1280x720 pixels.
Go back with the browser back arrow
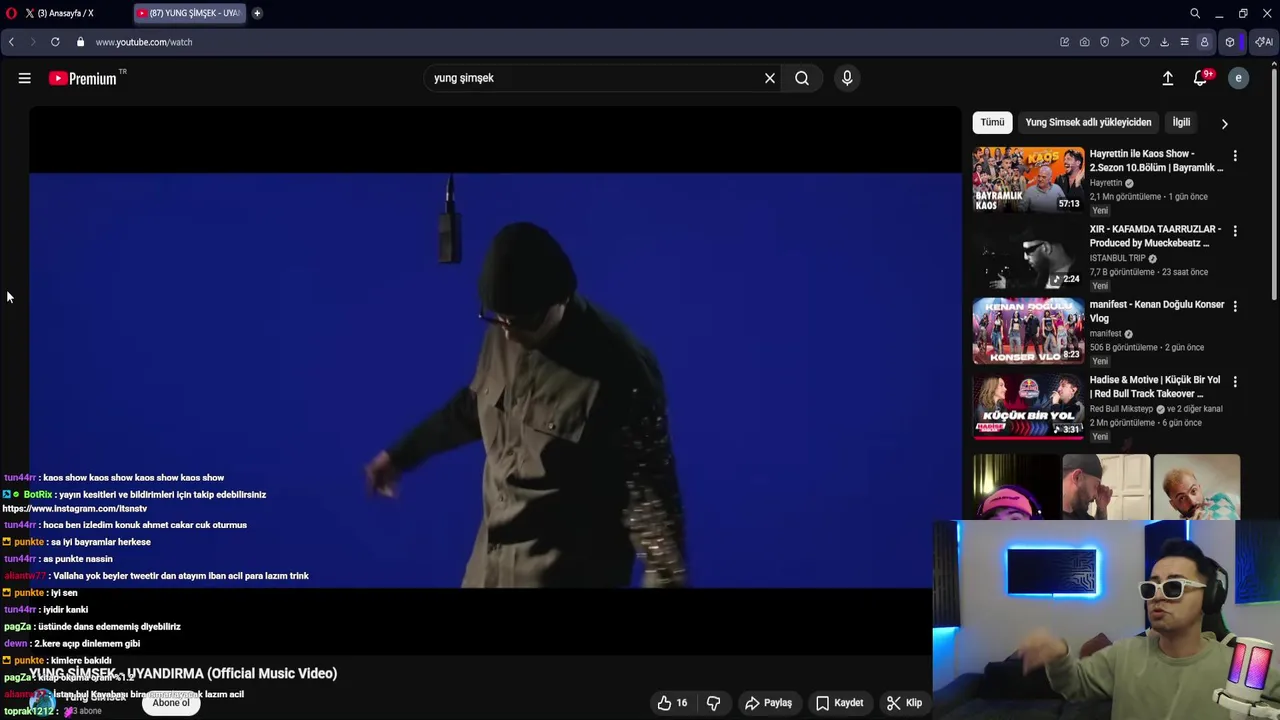click(x=11, y=42)
